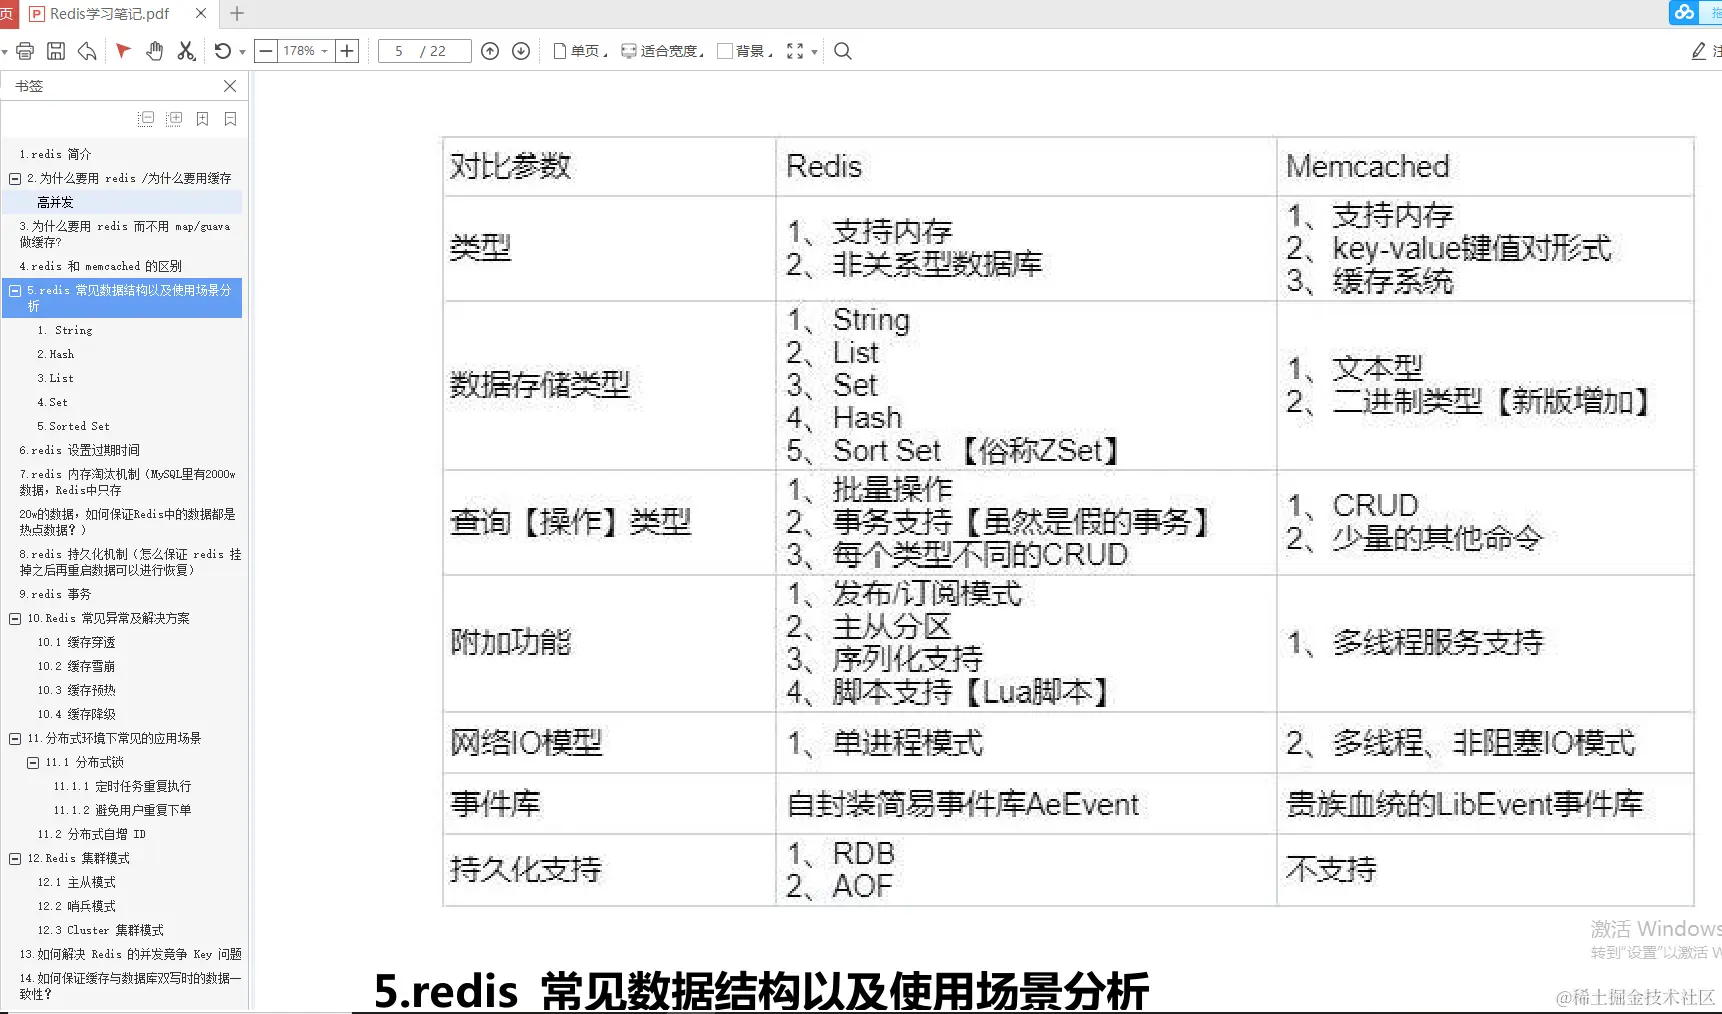Screen dimensions: 1722x1014
Task: Click the page number input showing 5
Action: [x=410, y=51]
